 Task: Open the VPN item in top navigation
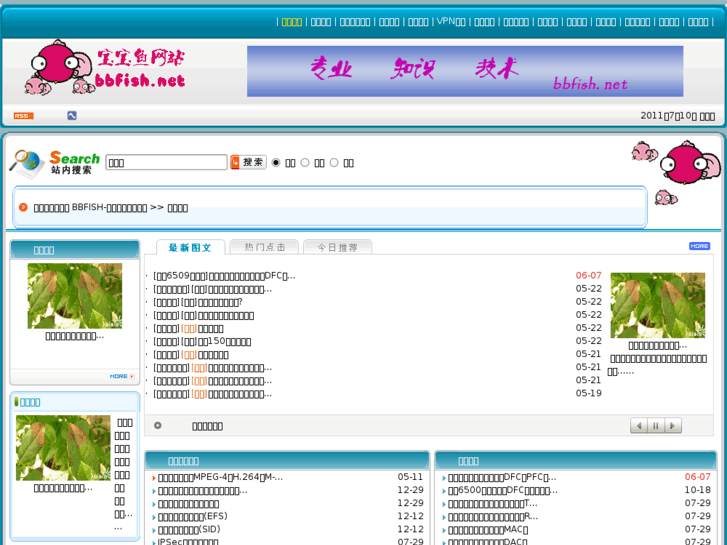coord(451,21)
